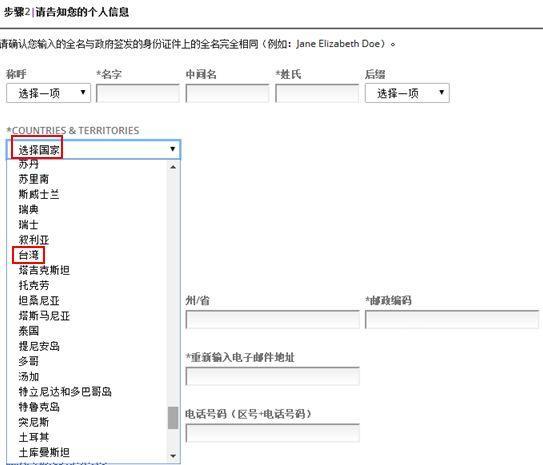Click the 电话号码 phone number field
The height and width of the screenshot is (465, 543).
[273, 433]
